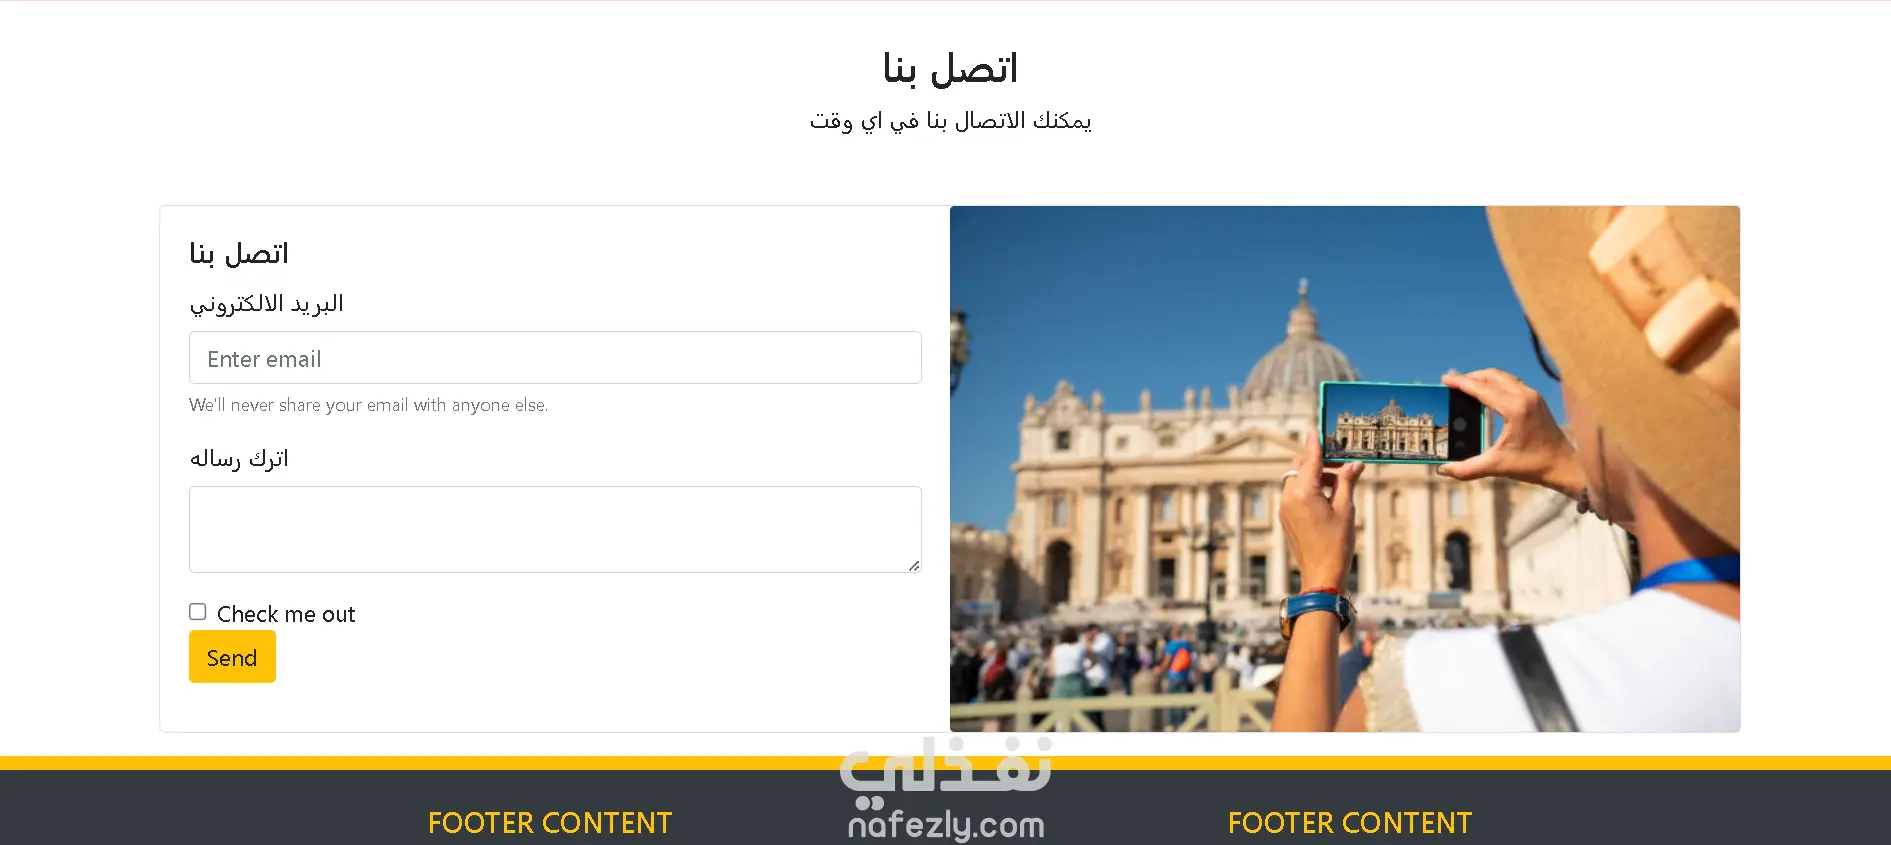Submit the form with the Send button

tap(232, 657)
